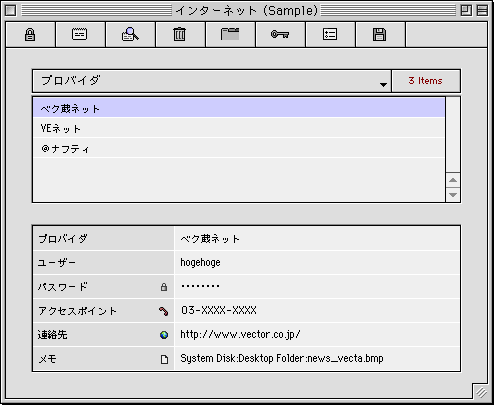This screenshot has height=405, width=494.
Task: Open the new card entry toolbar icon
Action: click(x=80, y=34)
